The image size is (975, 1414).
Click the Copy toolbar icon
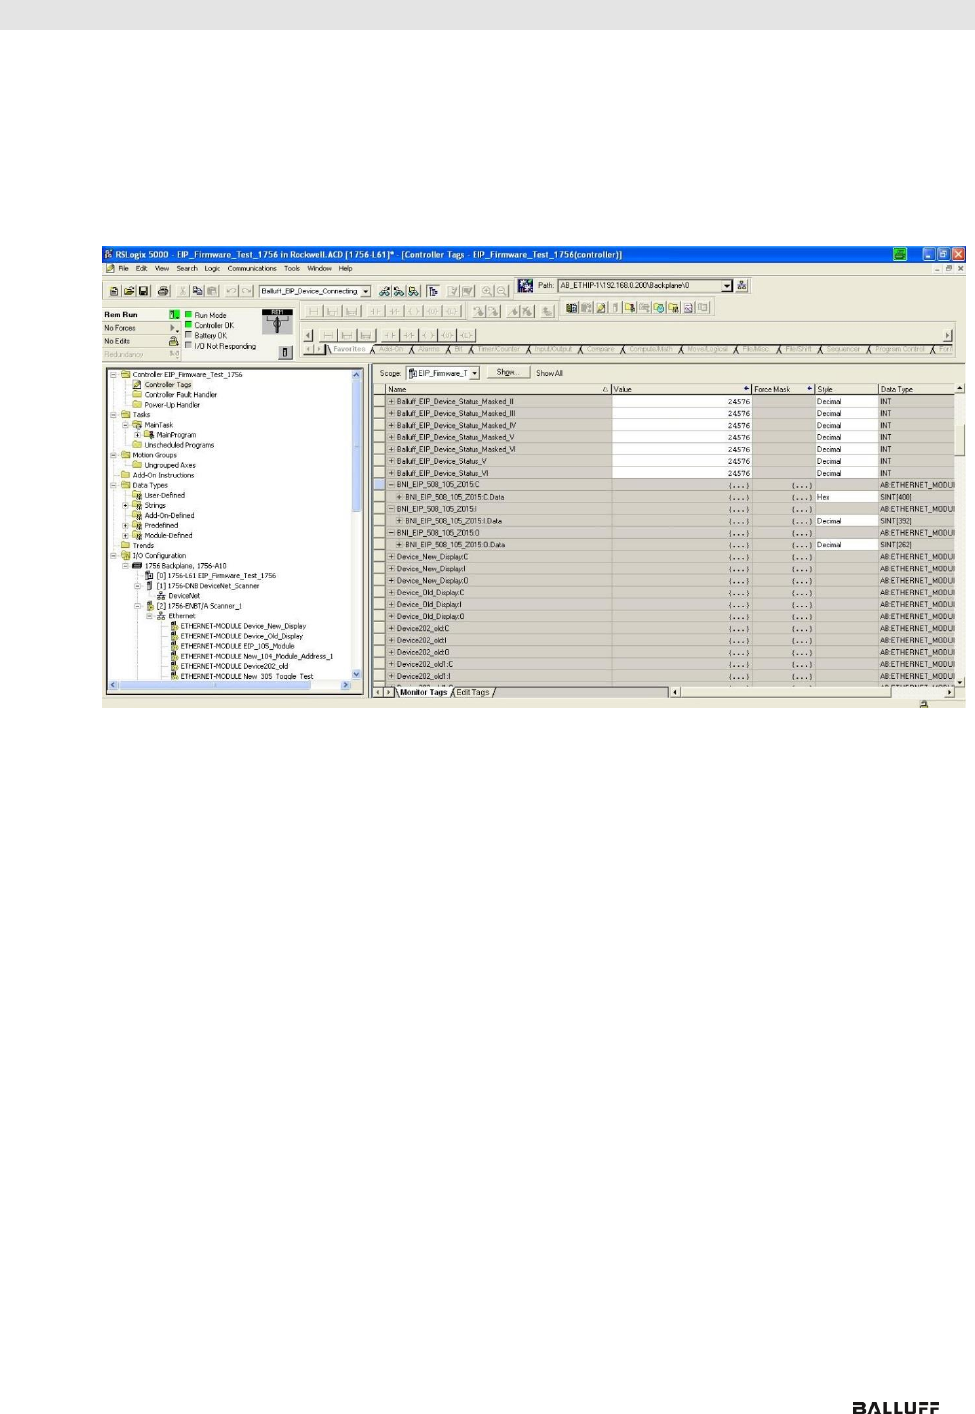point(197,291)
